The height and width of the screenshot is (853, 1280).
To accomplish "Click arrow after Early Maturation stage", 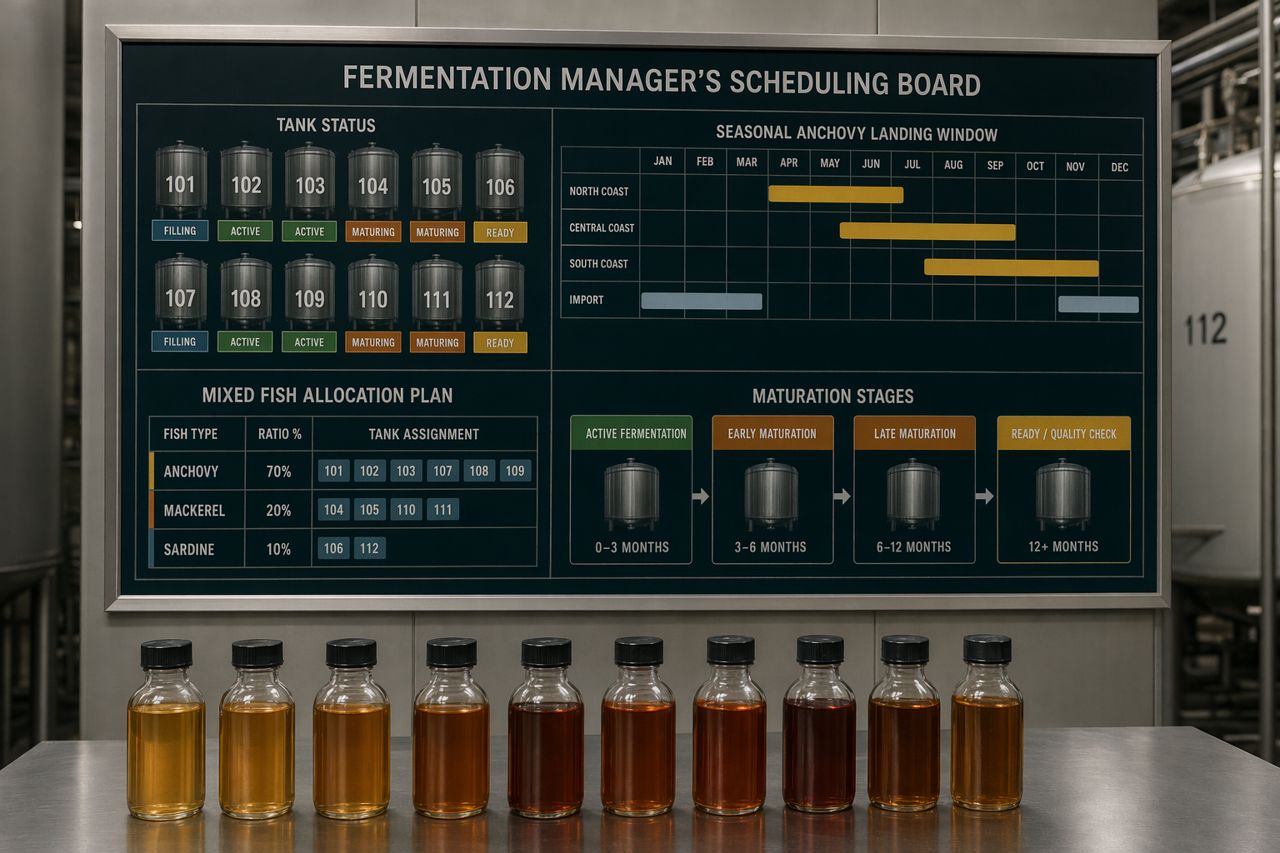I will pyautogui.click(x=843, y=496).
